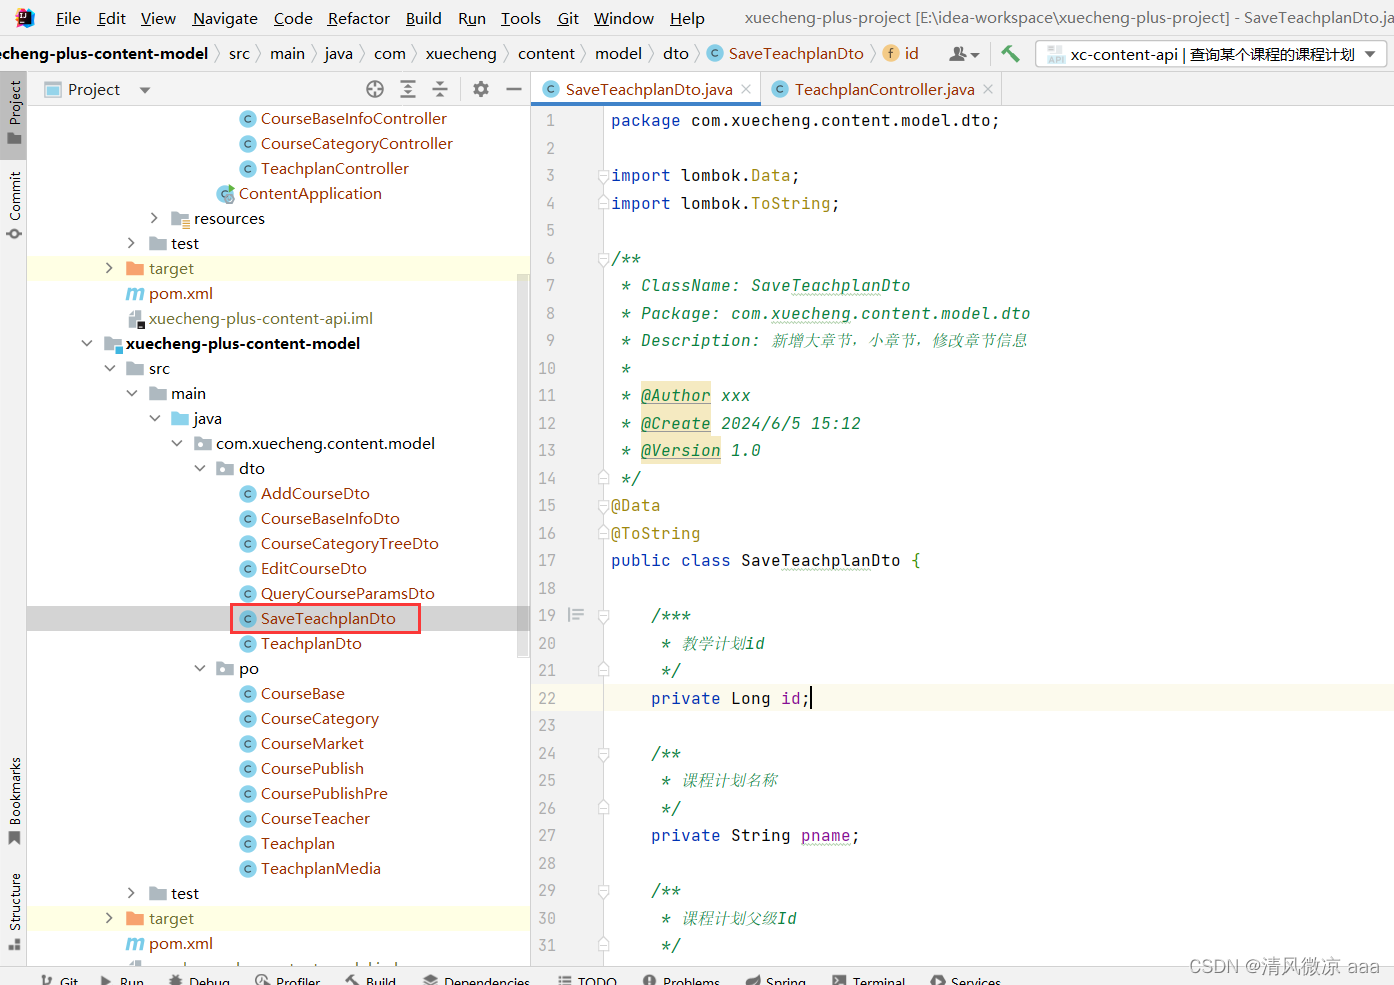This screenshot has height=985, width=1394.
Task: Select CourseBaseInfoController in project tree
Action: click(353, 118)
